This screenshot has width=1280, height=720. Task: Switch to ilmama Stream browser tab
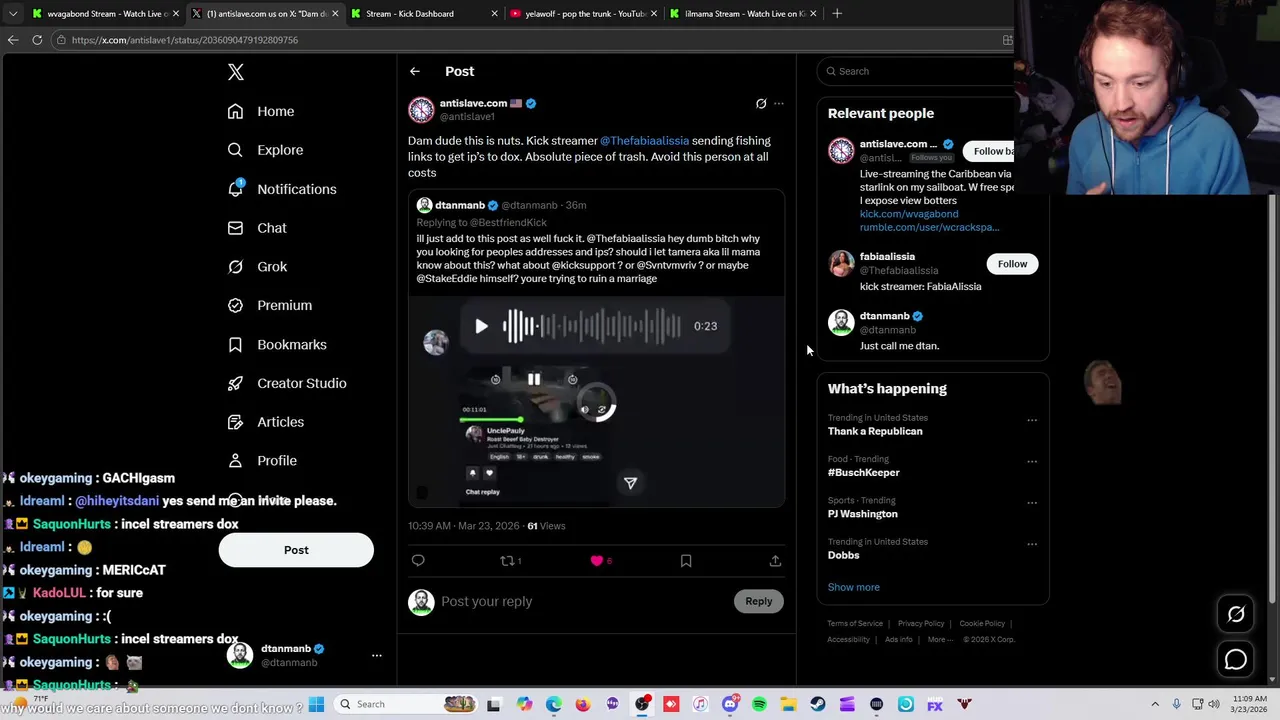(745, 13)
